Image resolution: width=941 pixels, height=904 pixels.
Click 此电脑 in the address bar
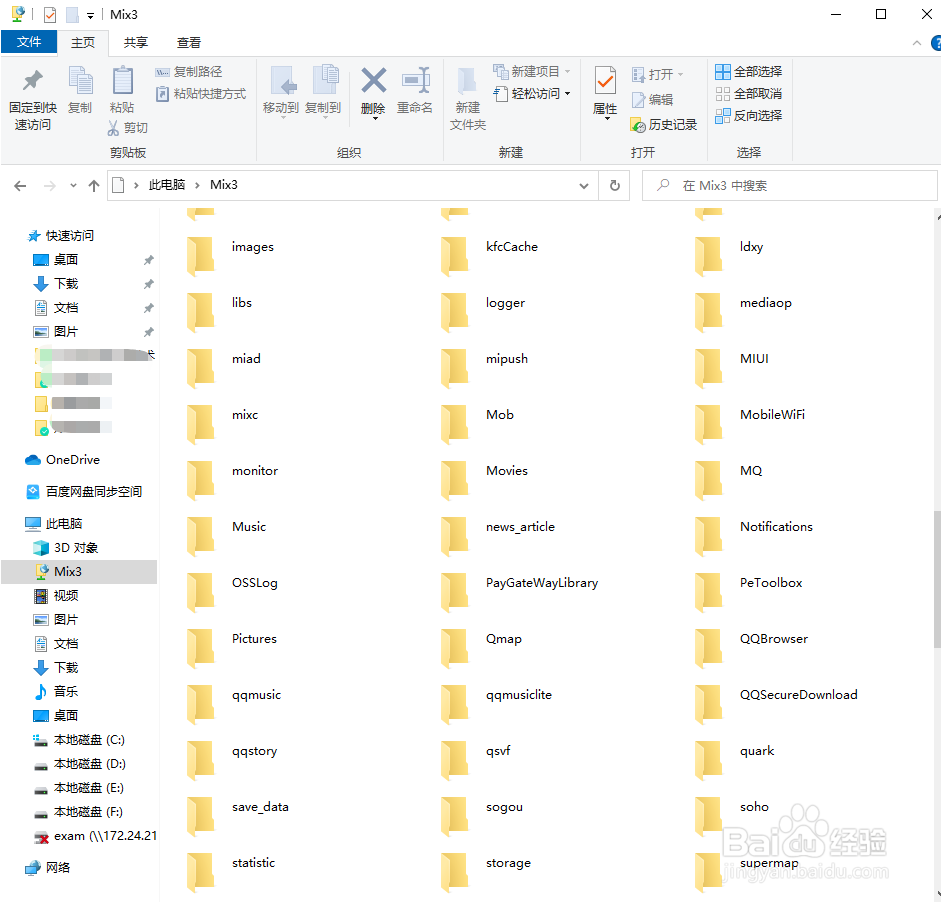tap(167, 185)
